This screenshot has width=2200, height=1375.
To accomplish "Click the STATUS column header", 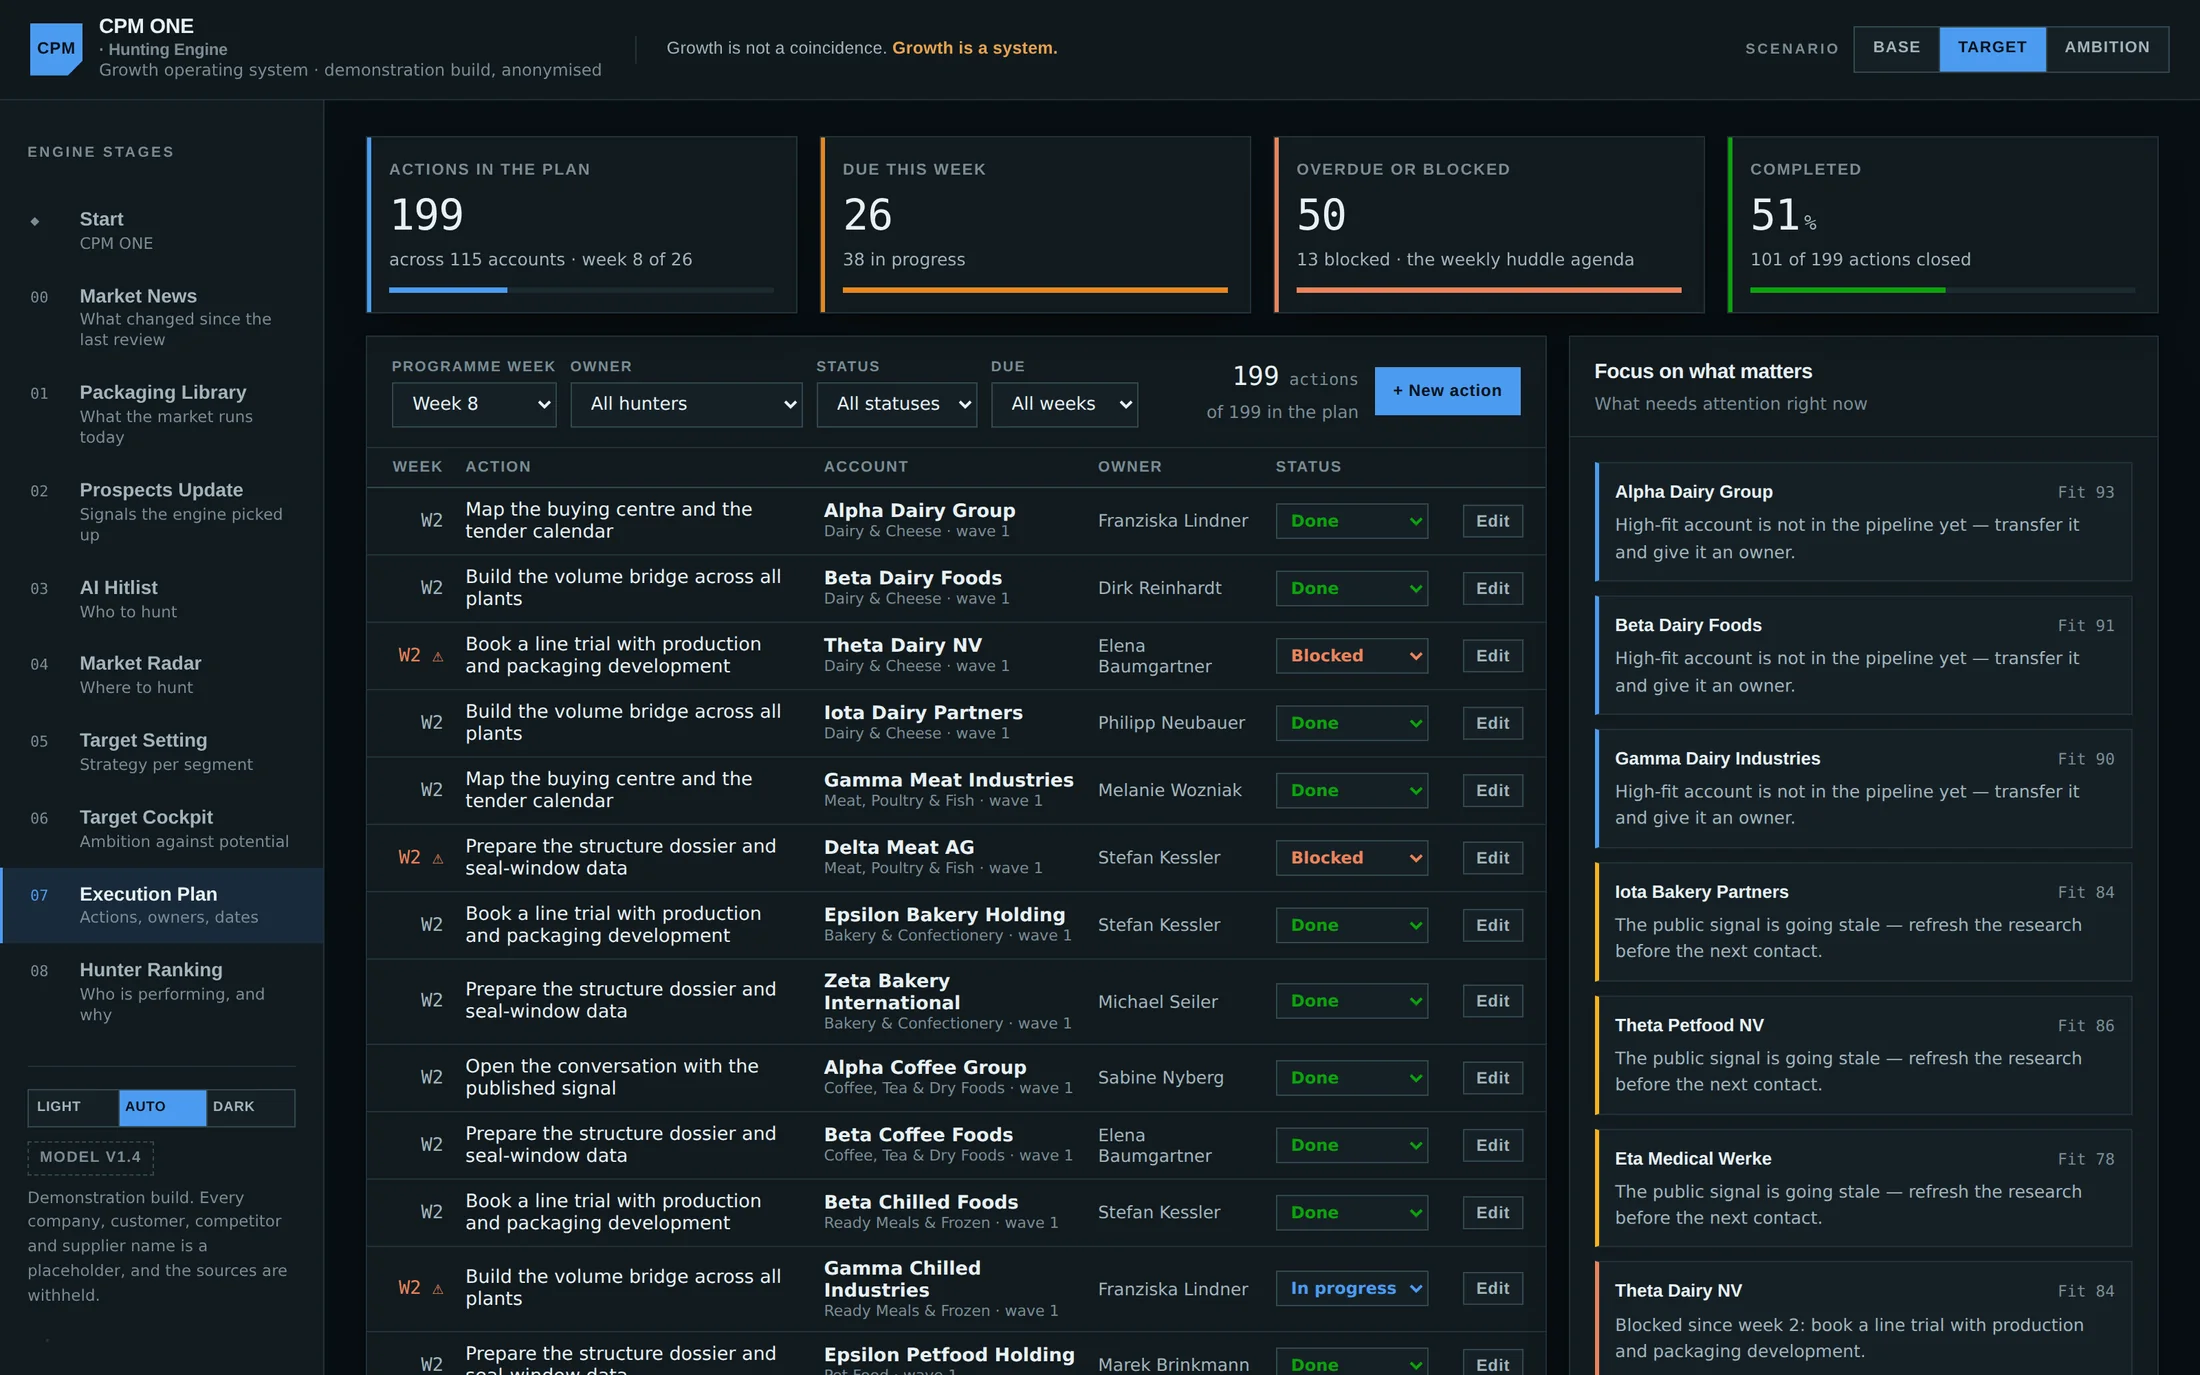I will click(x=1308, y=467).
